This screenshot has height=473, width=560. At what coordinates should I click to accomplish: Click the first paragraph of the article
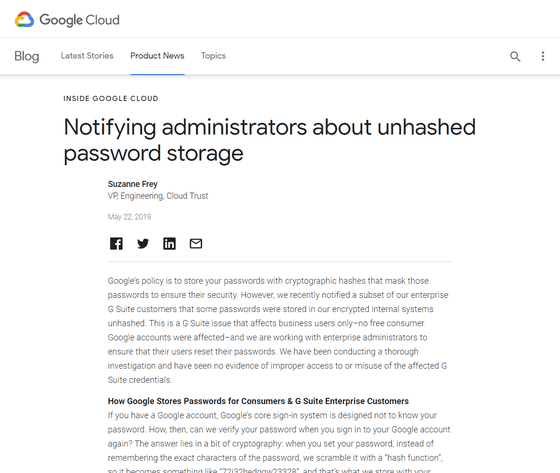[x=279, y=330]
